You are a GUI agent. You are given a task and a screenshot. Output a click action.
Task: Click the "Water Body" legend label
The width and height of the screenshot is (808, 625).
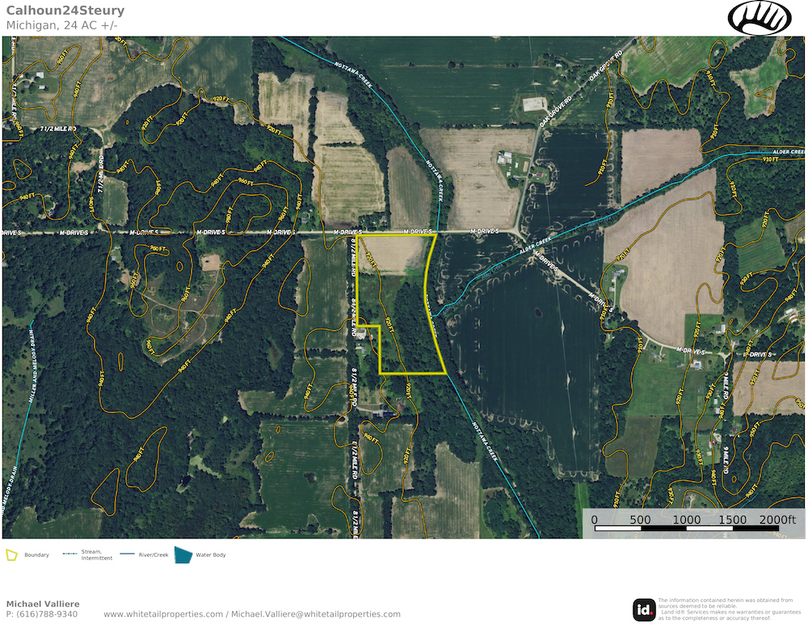tap(211, 555)
